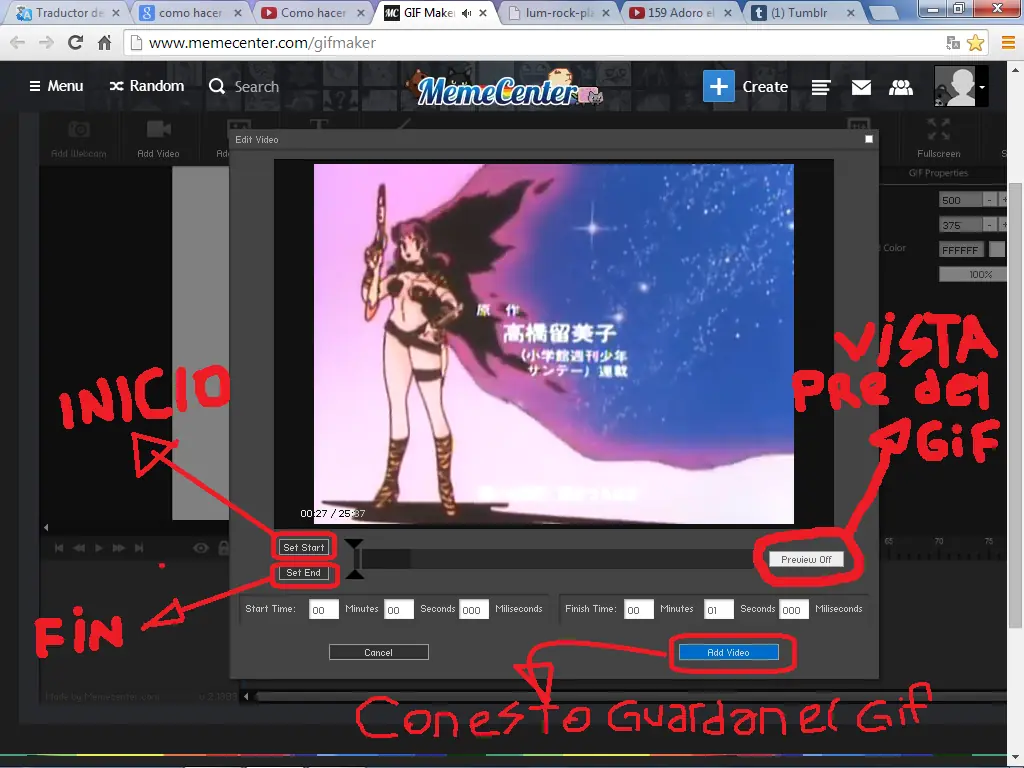Close the Edit Video dialog

[869, 139]
